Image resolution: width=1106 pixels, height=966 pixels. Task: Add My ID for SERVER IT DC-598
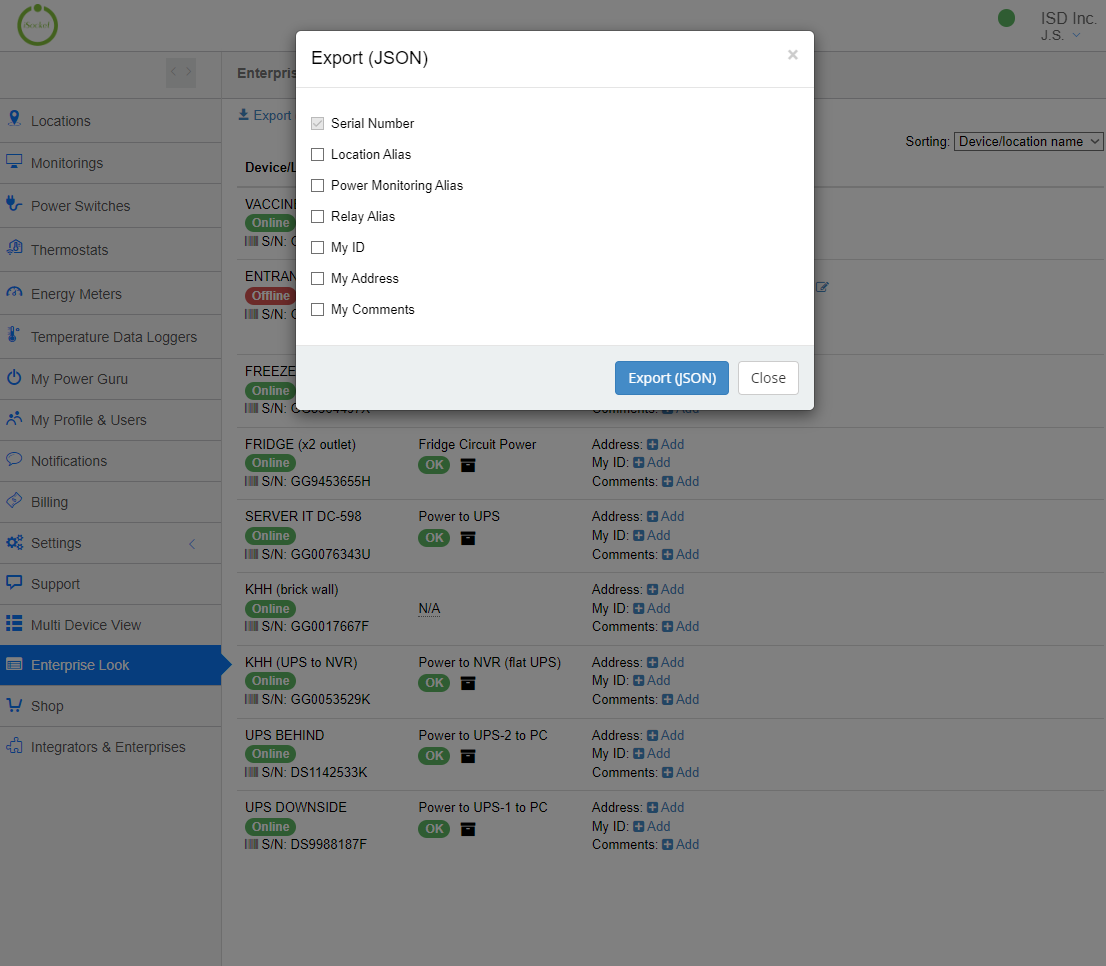click(x=652, y=535)
